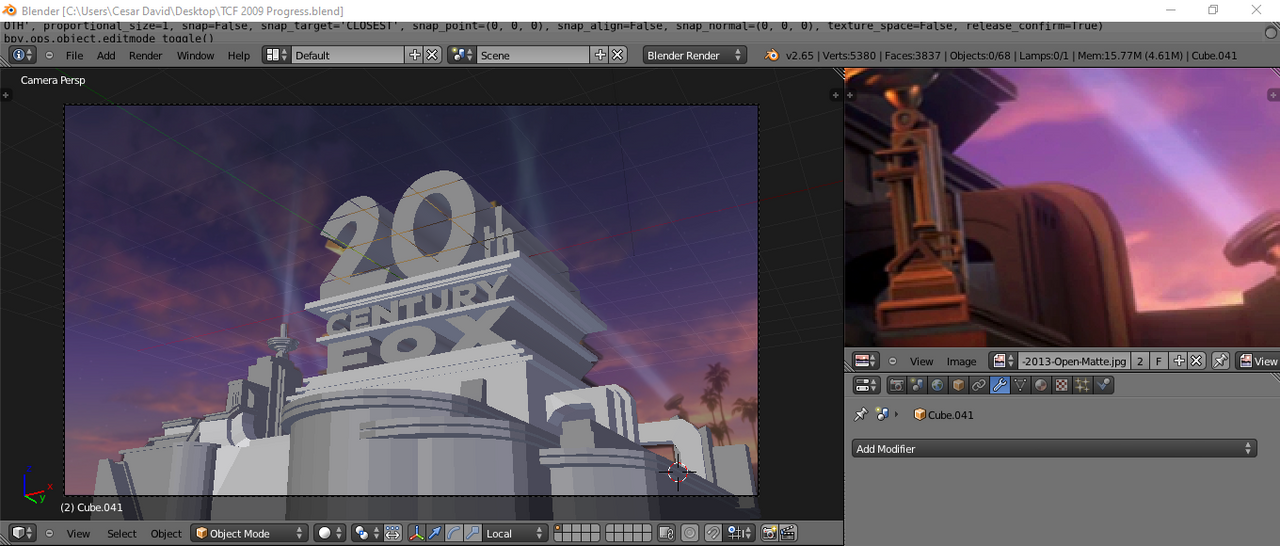Toggle manipulate center points icon
This screenshot has height=546, width=1280.
click(392, 533)
